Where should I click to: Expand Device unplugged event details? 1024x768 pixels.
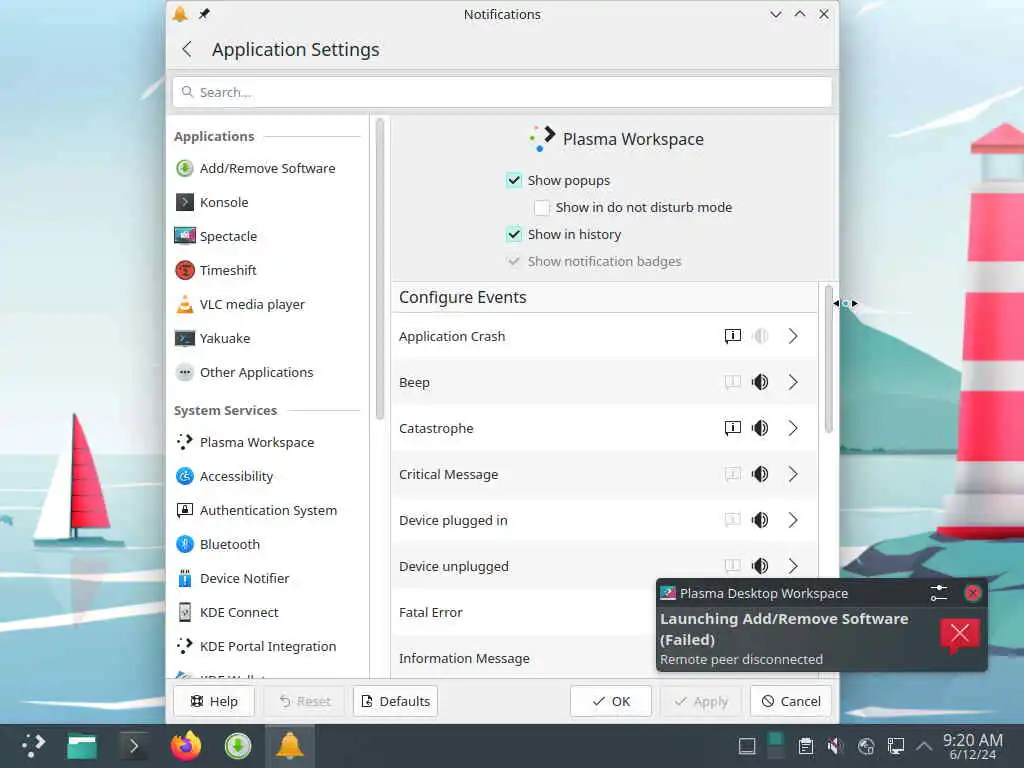[793, 566]
